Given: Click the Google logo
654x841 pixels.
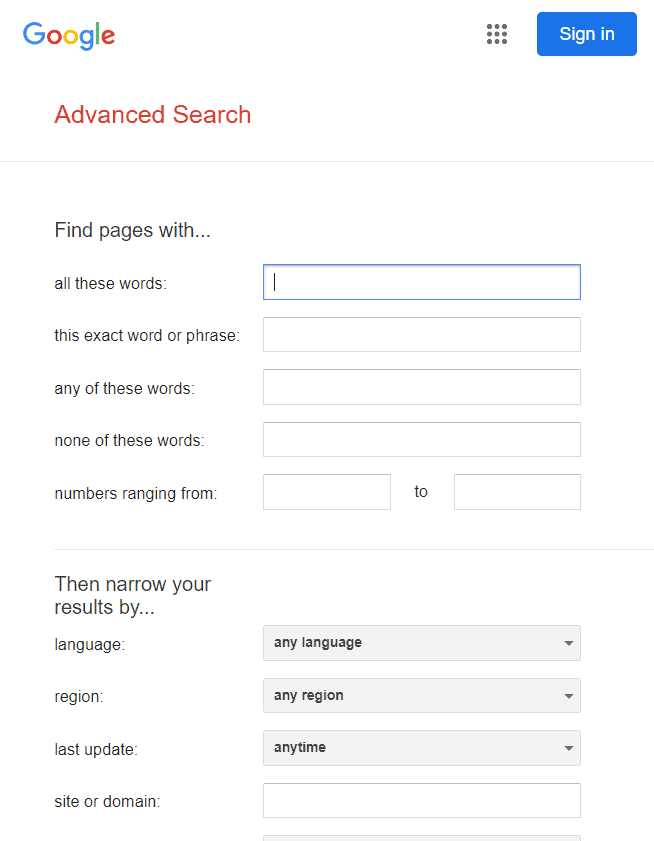Looking at the screenshot, I should (69, 36).
